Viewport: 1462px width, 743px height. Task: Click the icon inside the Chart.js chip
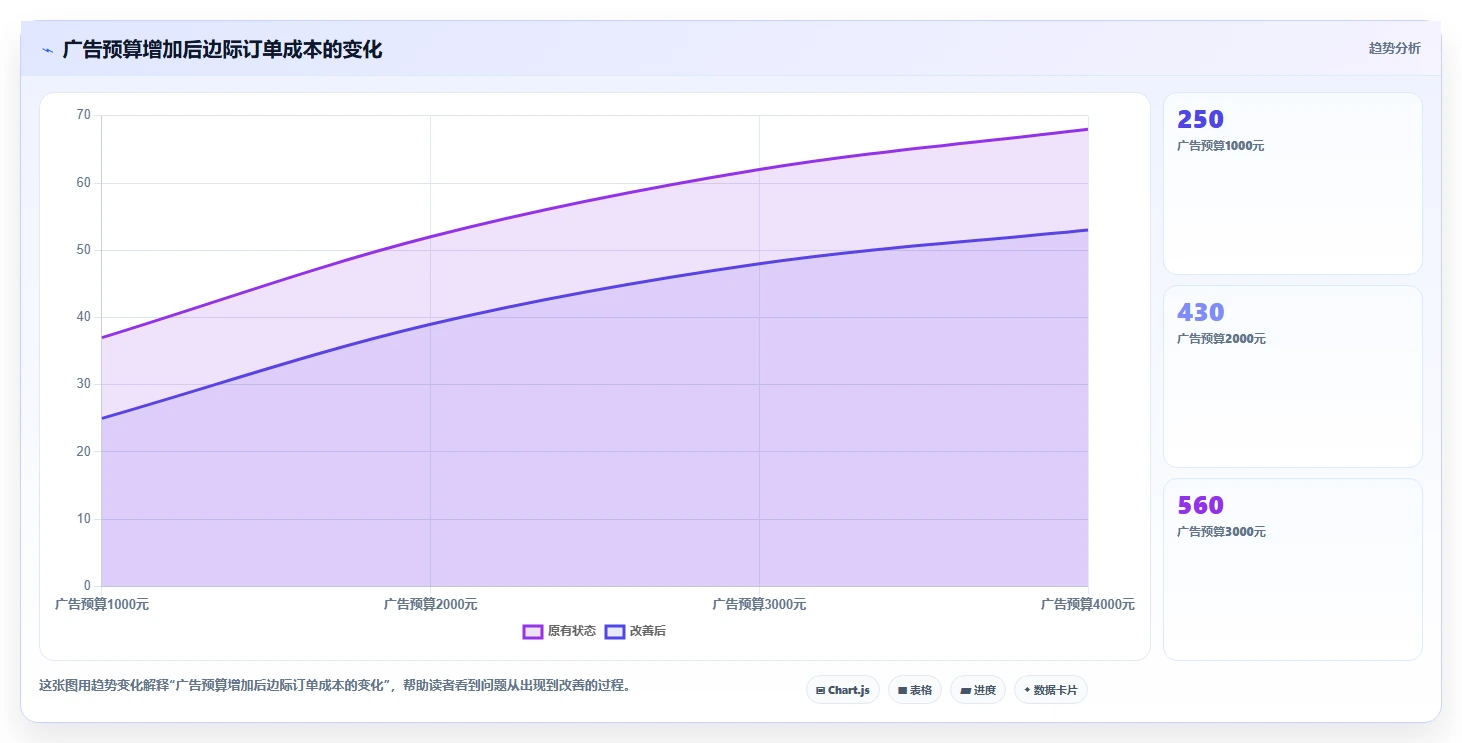pyautogui.click(x=820, y=690)
